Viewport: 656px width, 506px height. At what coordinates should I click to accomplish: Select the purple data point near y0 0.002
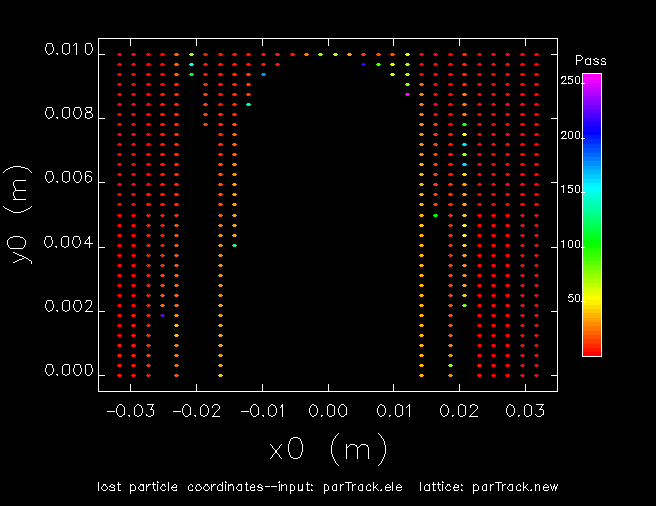point(162,316)
